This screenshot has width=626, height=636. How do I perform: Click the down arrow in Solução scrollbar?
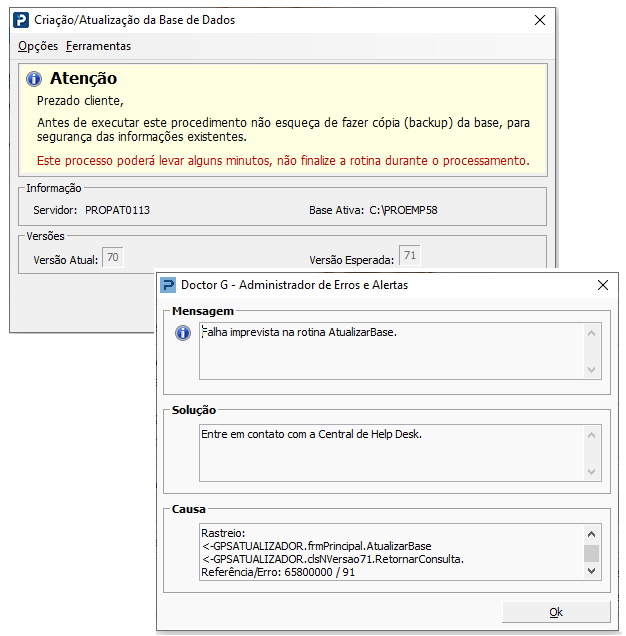592,471
